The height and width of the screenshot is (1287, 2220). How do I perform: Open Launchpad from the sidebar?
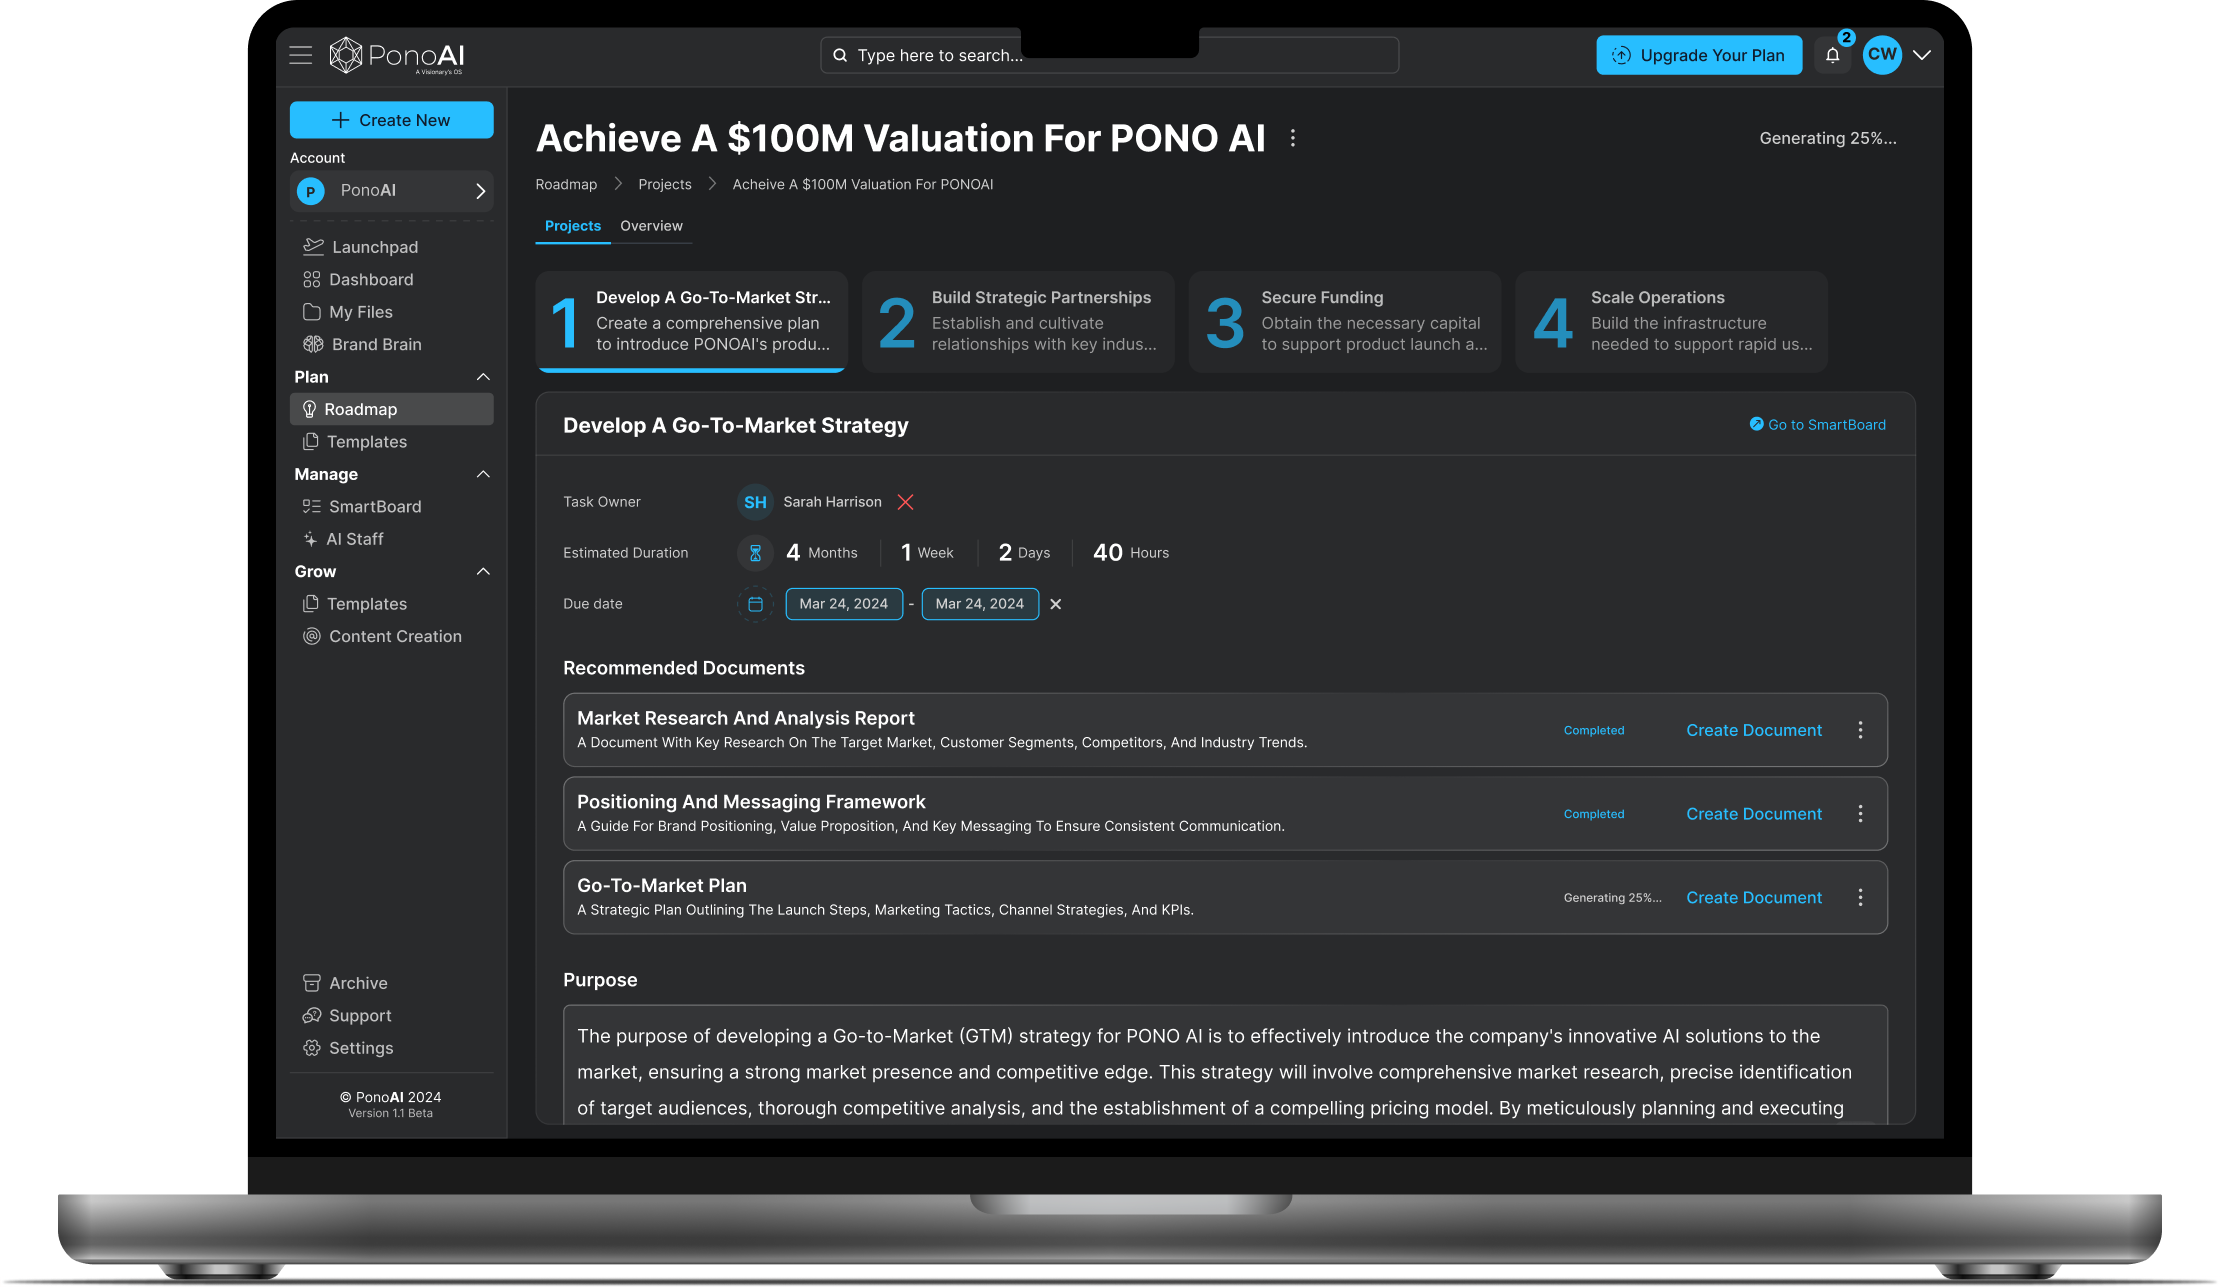point(374,247)
